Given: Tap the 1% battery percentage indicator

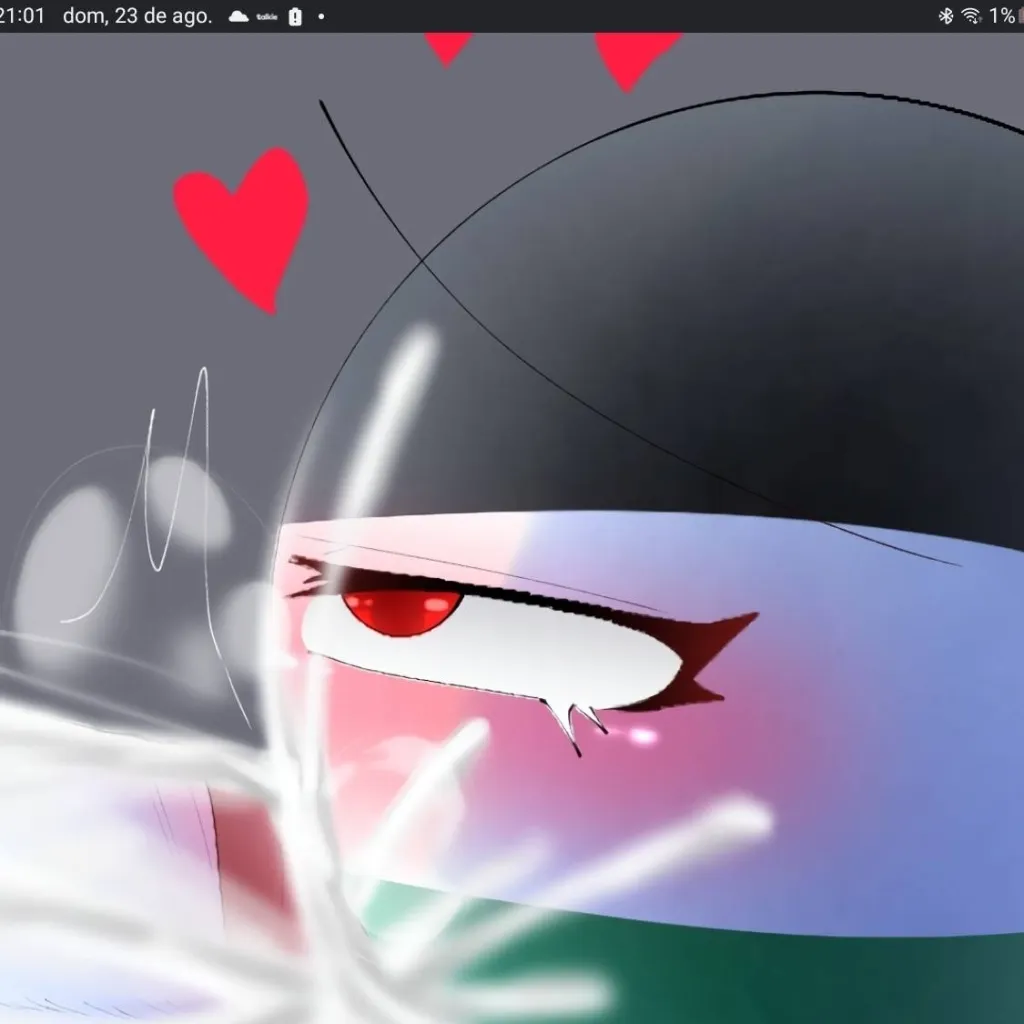Looking at the screenshot, I should pos(1002,16).
